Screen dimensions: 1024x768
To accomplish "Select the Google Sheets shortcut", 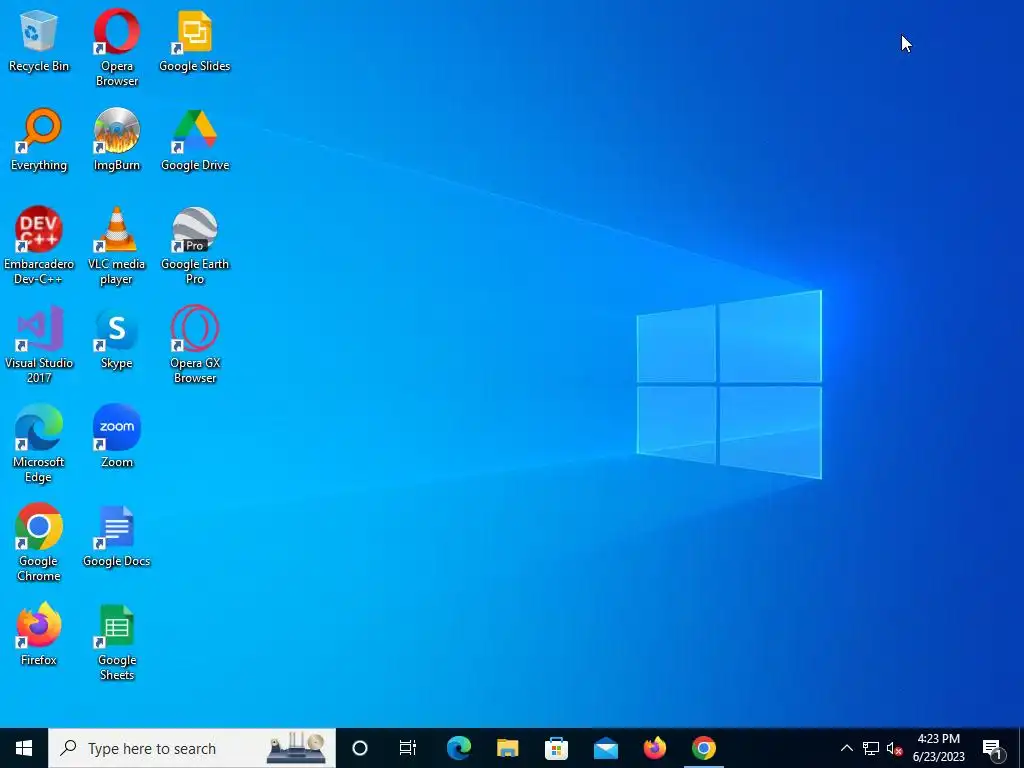I will tap(117, 642).
